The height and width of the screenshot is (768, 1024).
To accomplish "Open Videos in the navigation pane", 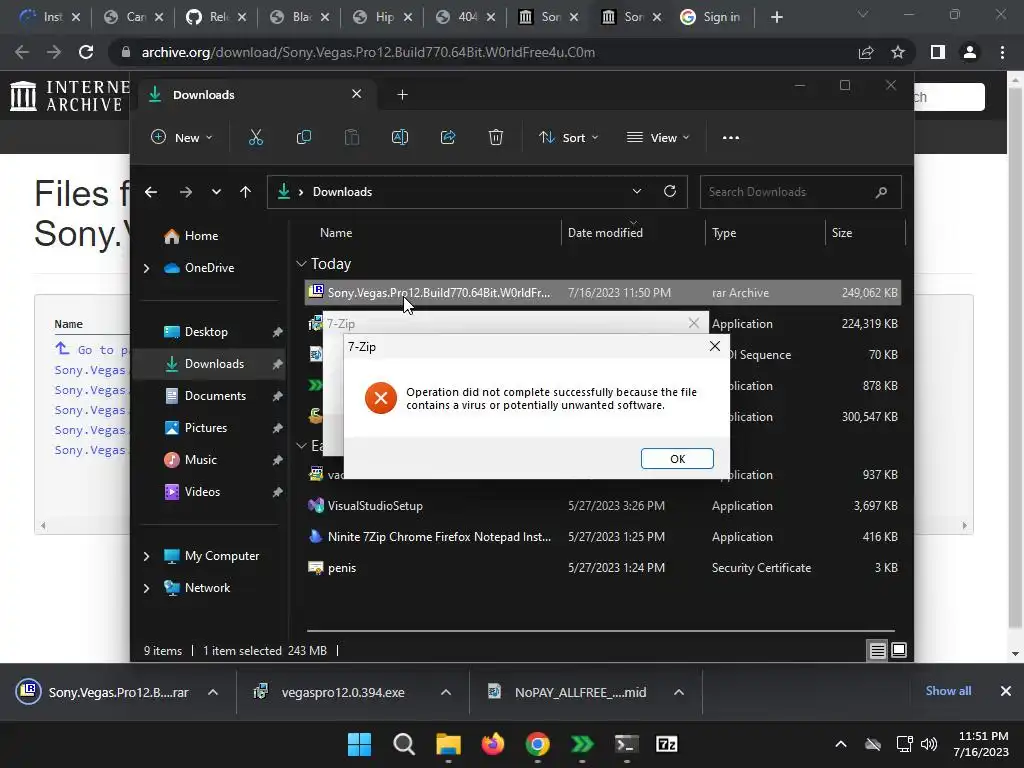I will 202,492.
